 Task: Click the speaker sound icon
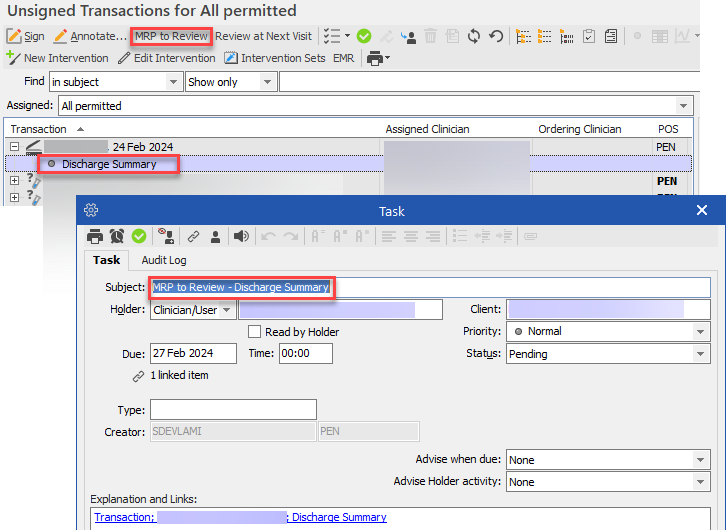[241, 236]
